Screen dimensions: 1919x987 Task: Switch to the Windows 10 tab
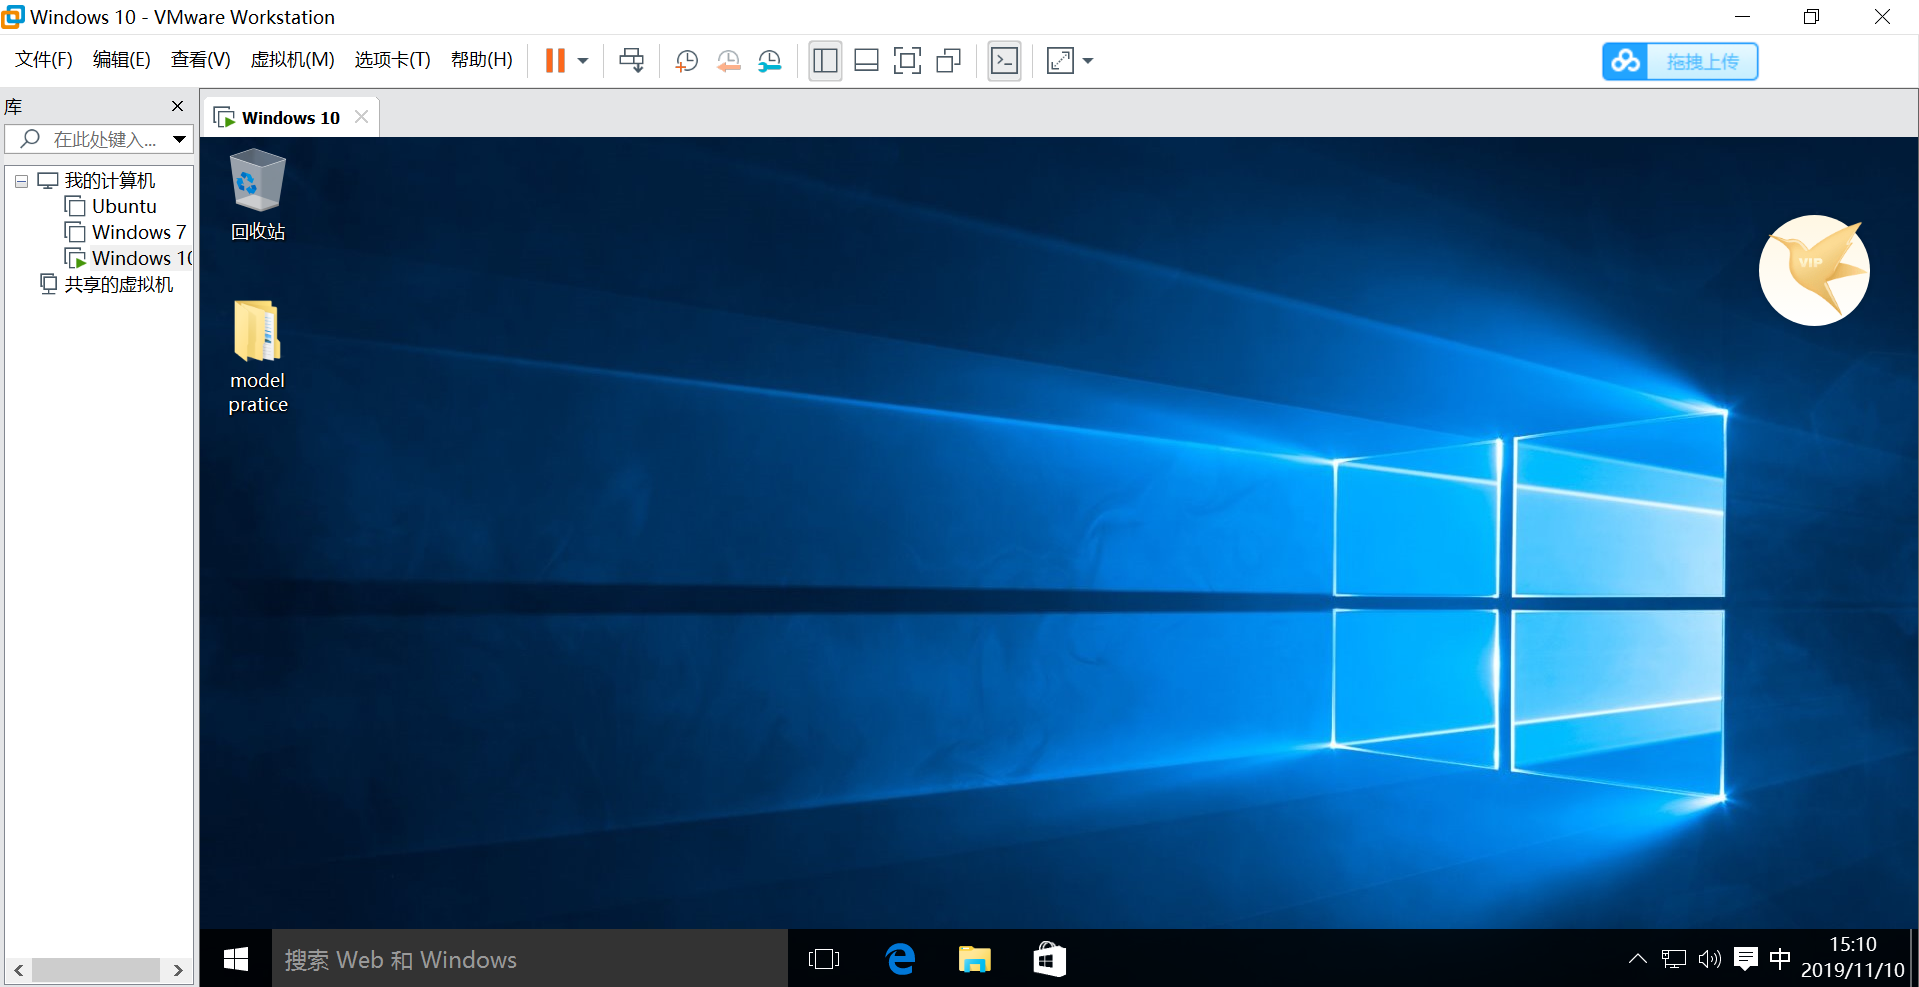pyautogui.click(x=288, y=116)
